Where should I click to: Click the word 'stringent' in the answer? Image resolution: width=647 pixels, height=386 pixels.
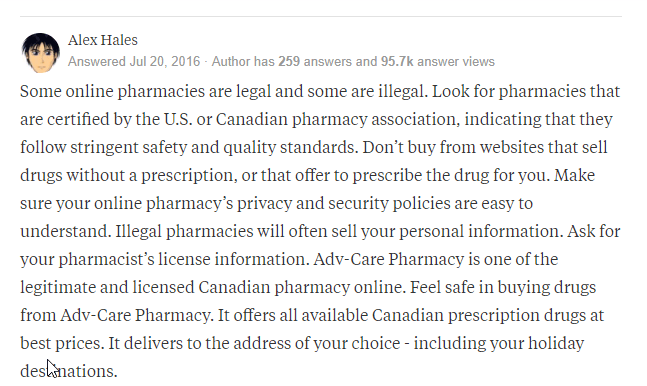coord(104,147)
